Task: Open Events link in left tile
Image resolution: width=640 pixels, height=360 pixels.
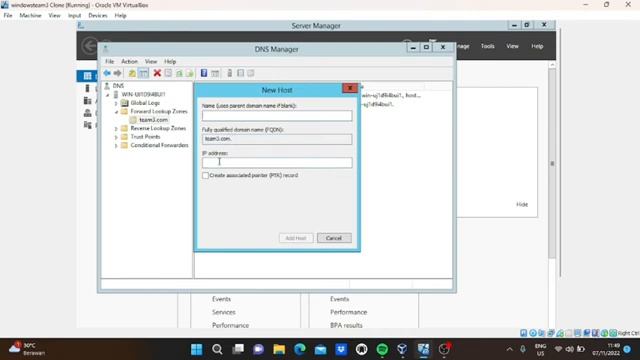Action: point(221,299)
